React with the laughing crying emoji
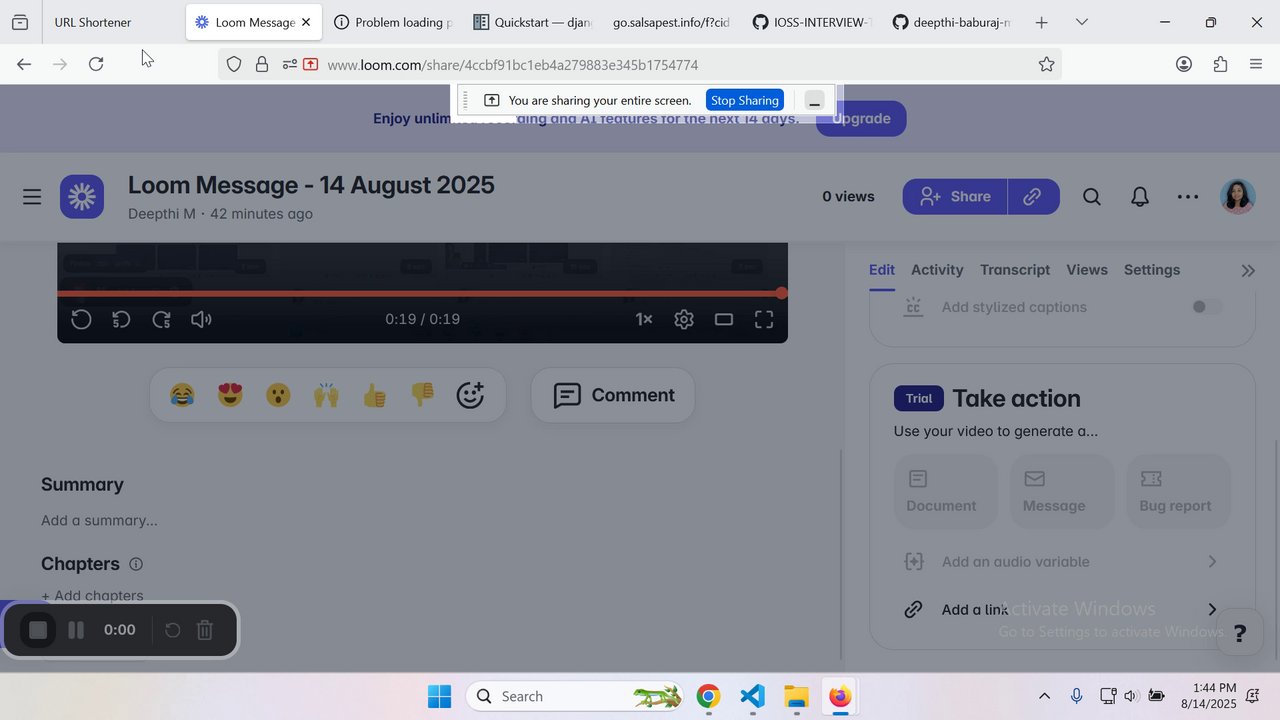This screenshot has width=1280, height=720. click(x=182, y=395)
